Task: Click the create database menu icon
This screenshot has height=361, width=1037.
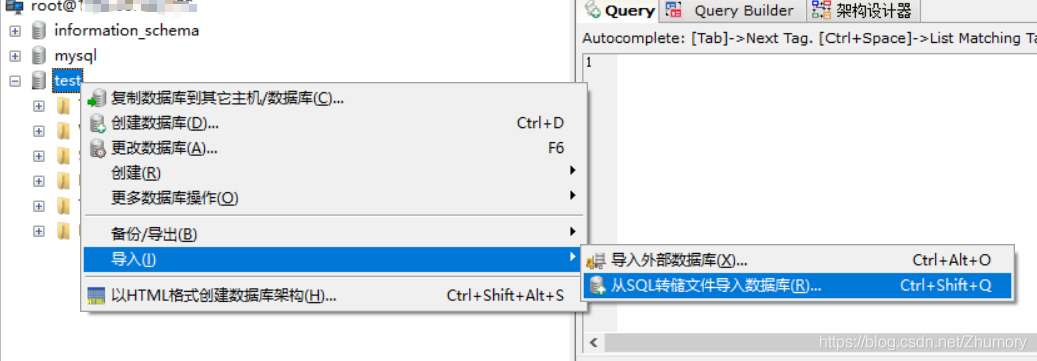Action: pyautogui.click(x=97, y=124)
